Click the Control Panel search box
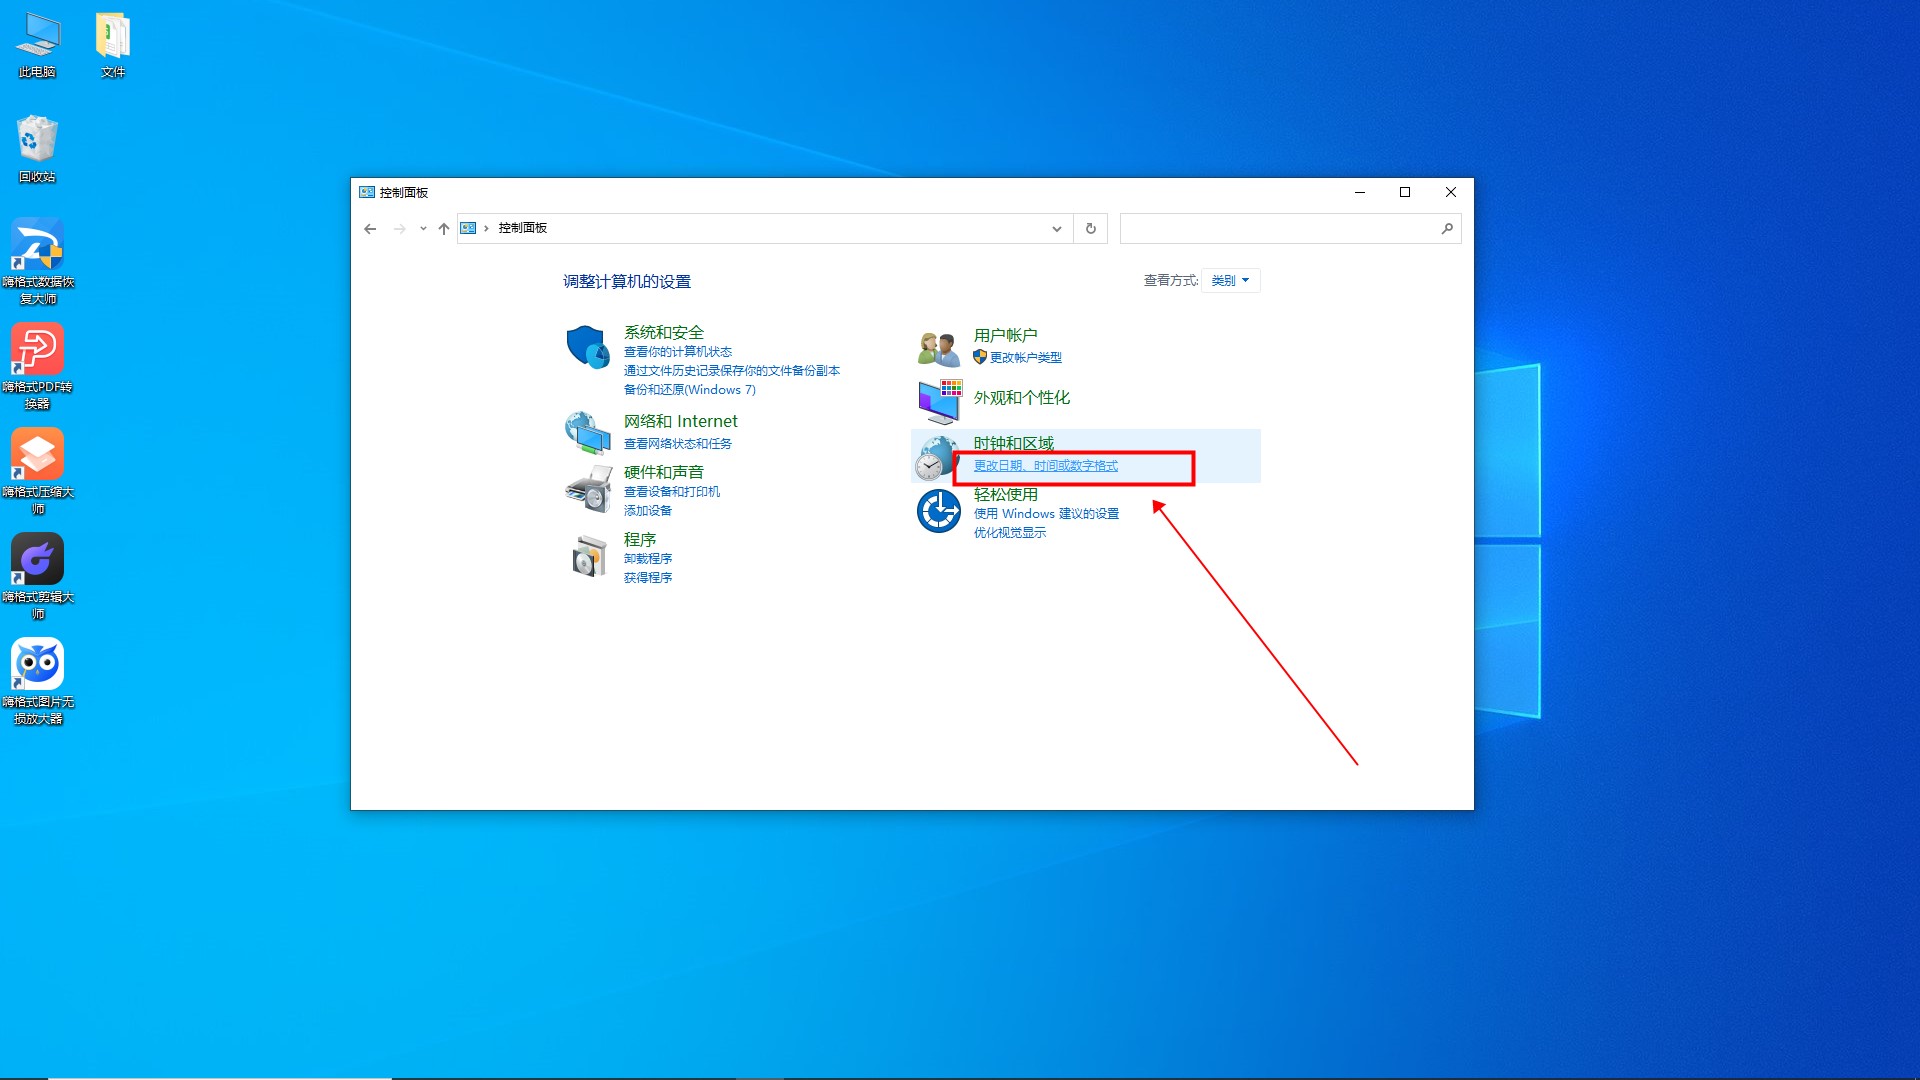This screenshot has height=1080, width=1920. 1280,229
